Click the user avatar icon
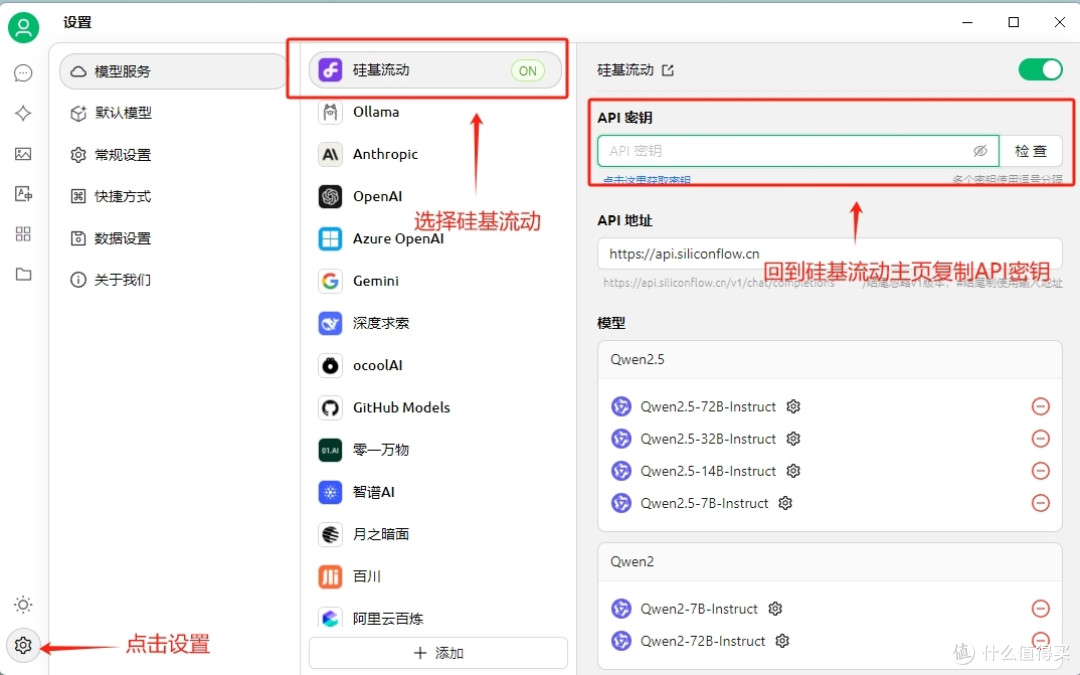Screen dimensions: 1080x675 pos(23,28)
